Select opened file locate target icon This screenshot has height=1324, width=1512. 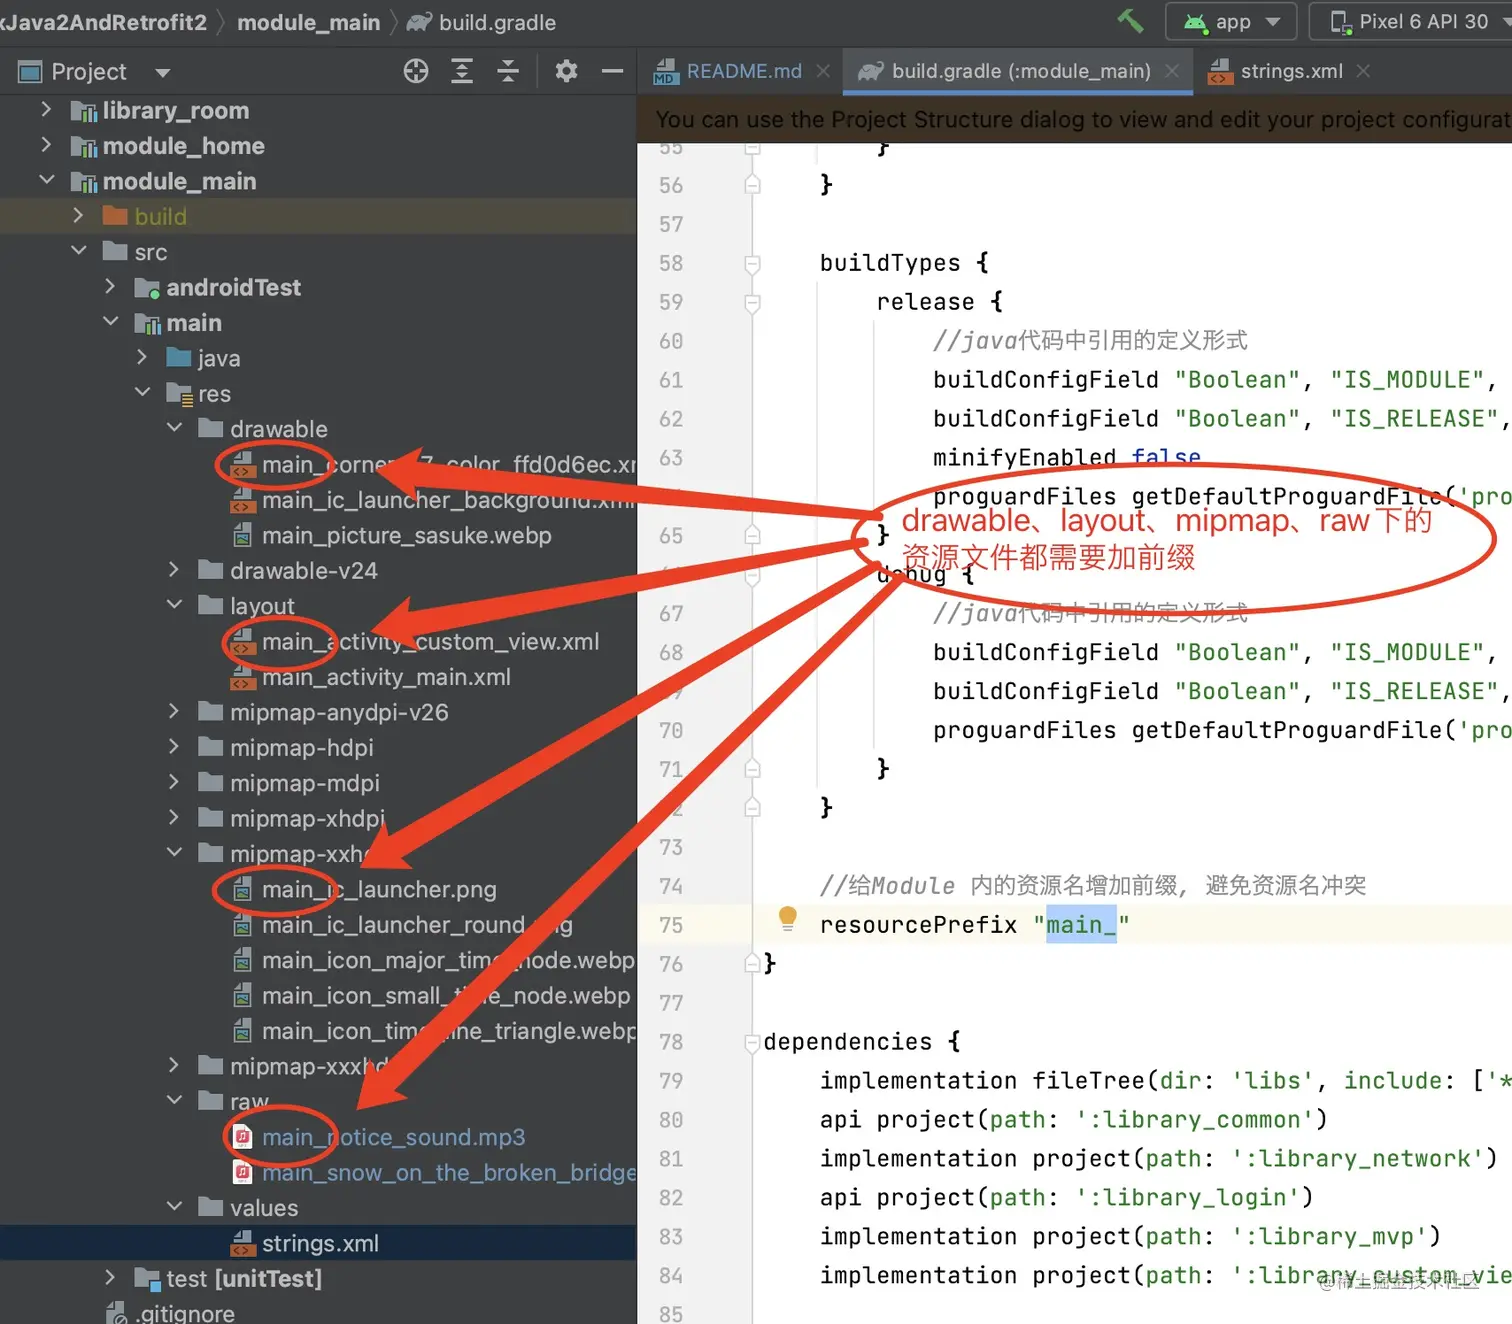pyautogui.click(x=416, y=71)
